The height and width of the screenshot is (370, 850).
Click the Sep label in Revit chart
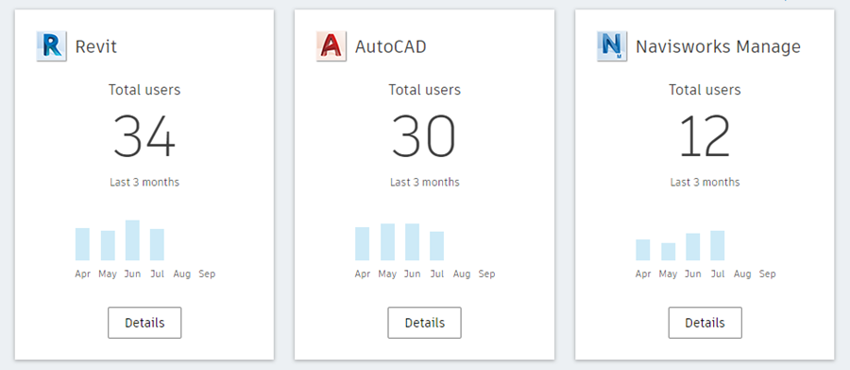pos(207,274)
